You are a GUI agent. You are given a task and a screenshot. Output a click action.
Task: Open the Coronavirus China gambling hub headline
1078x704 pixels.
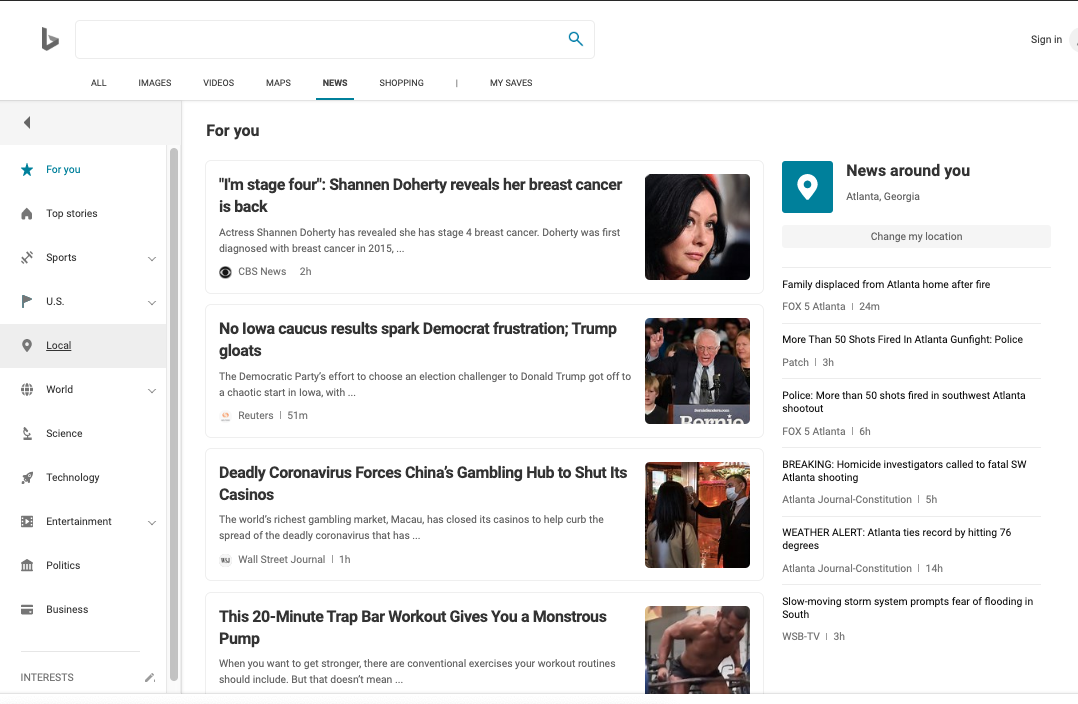pyautogui.click(x=423, y=483)
